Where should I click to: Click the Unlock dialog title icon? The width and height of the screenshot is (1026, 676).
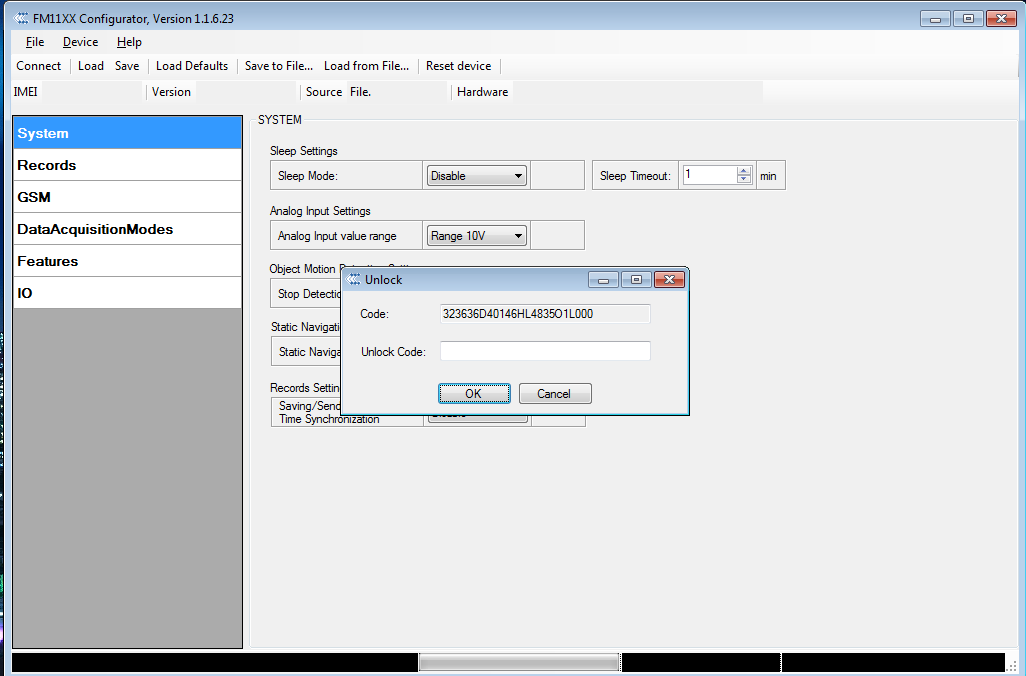click(x=354, y=280)
